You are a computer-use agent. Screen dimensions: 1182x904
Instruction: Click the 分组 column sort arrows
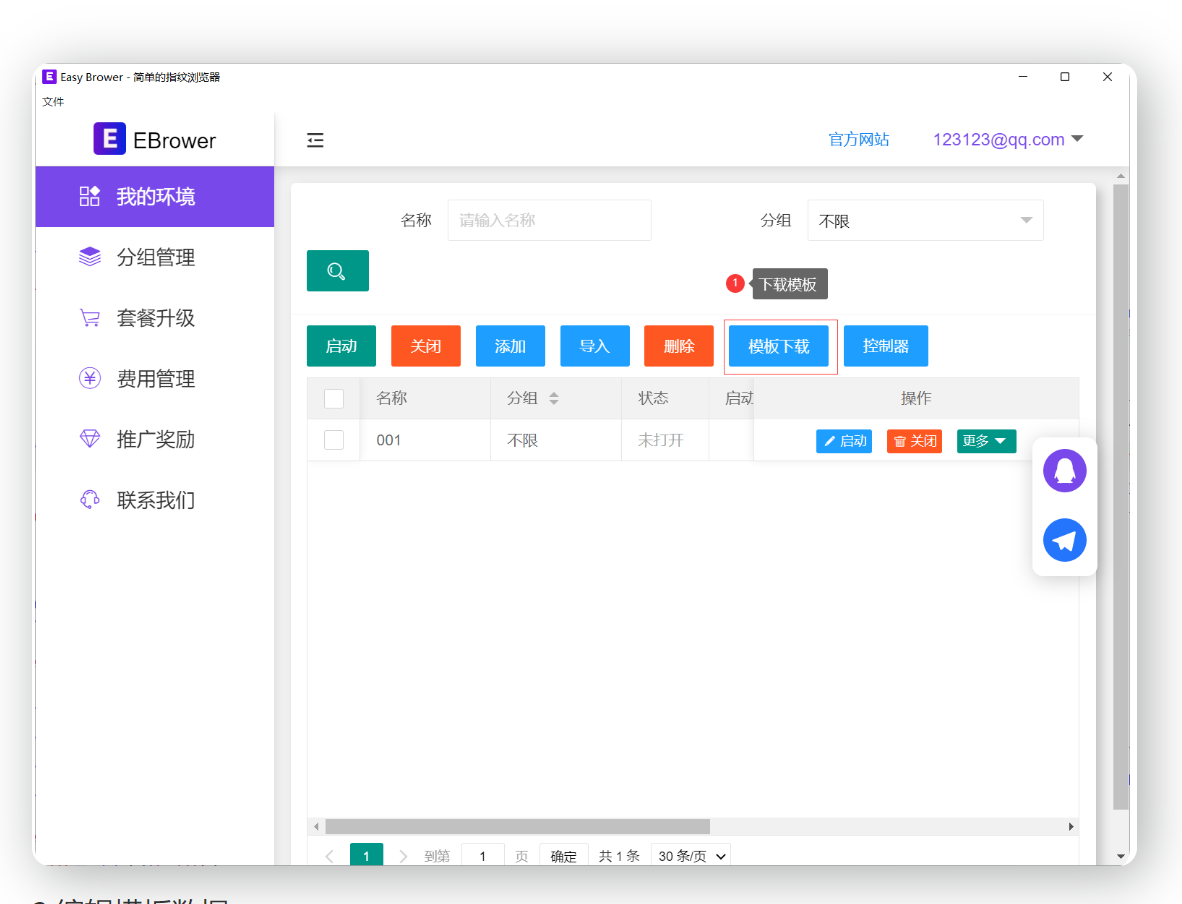click(553, 398)
